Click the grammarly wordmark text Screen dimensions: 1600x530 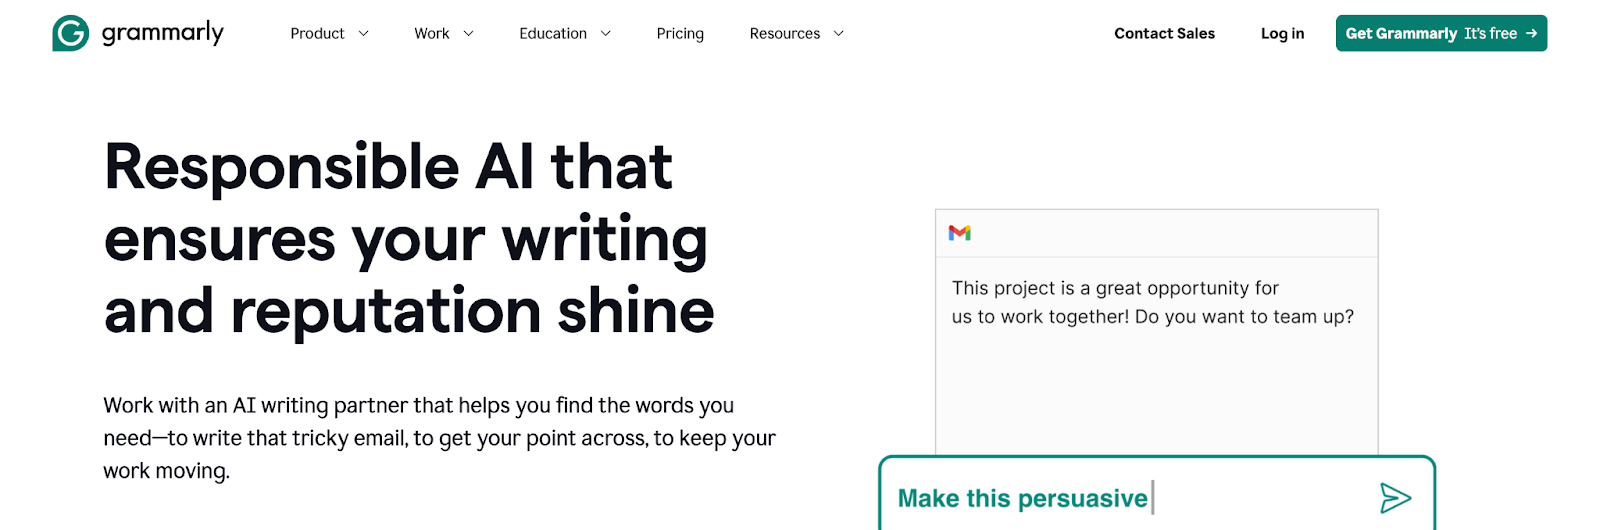coord(163,33)
